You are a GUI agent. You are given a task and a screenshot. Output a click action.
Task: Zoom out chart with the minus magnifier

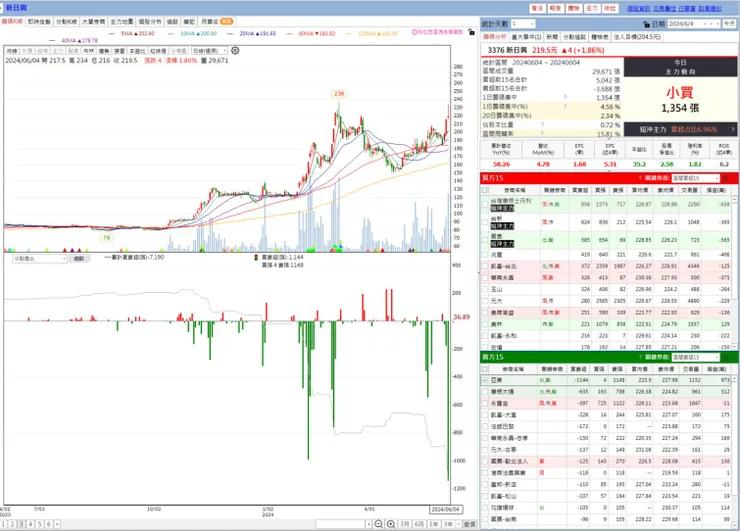378,524
